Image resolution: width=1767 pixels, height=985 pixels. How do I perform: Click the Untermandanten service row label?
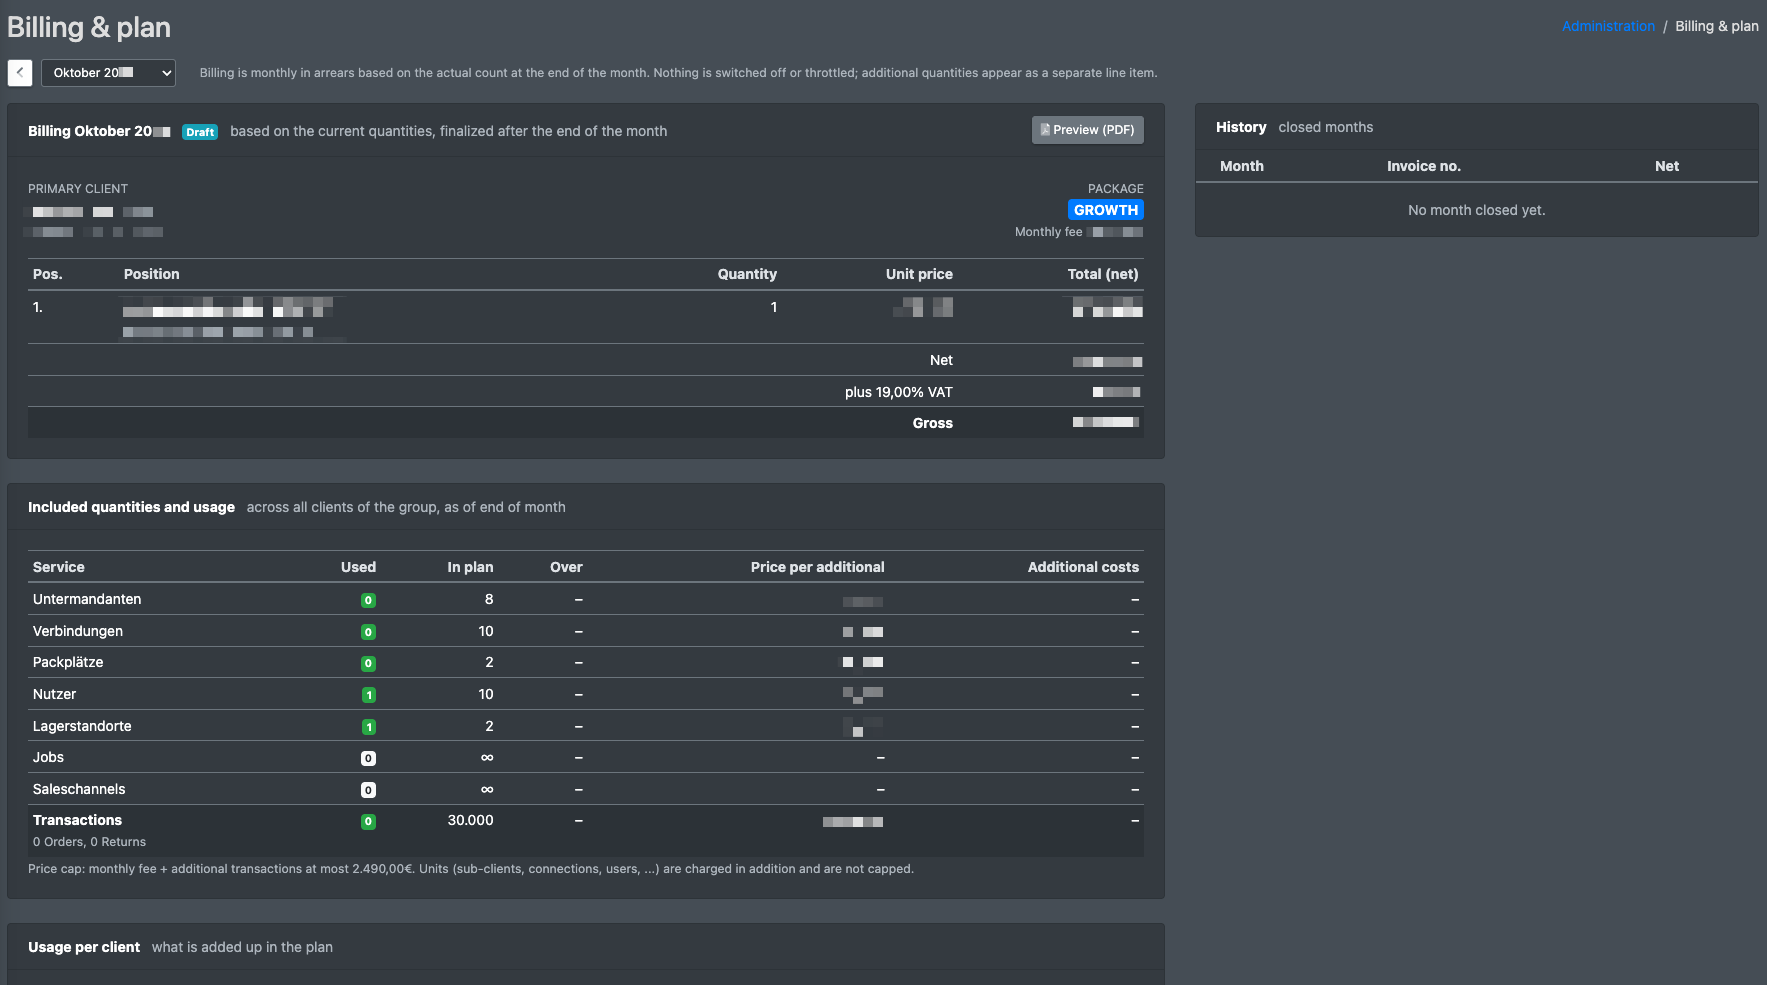[87, 599]
